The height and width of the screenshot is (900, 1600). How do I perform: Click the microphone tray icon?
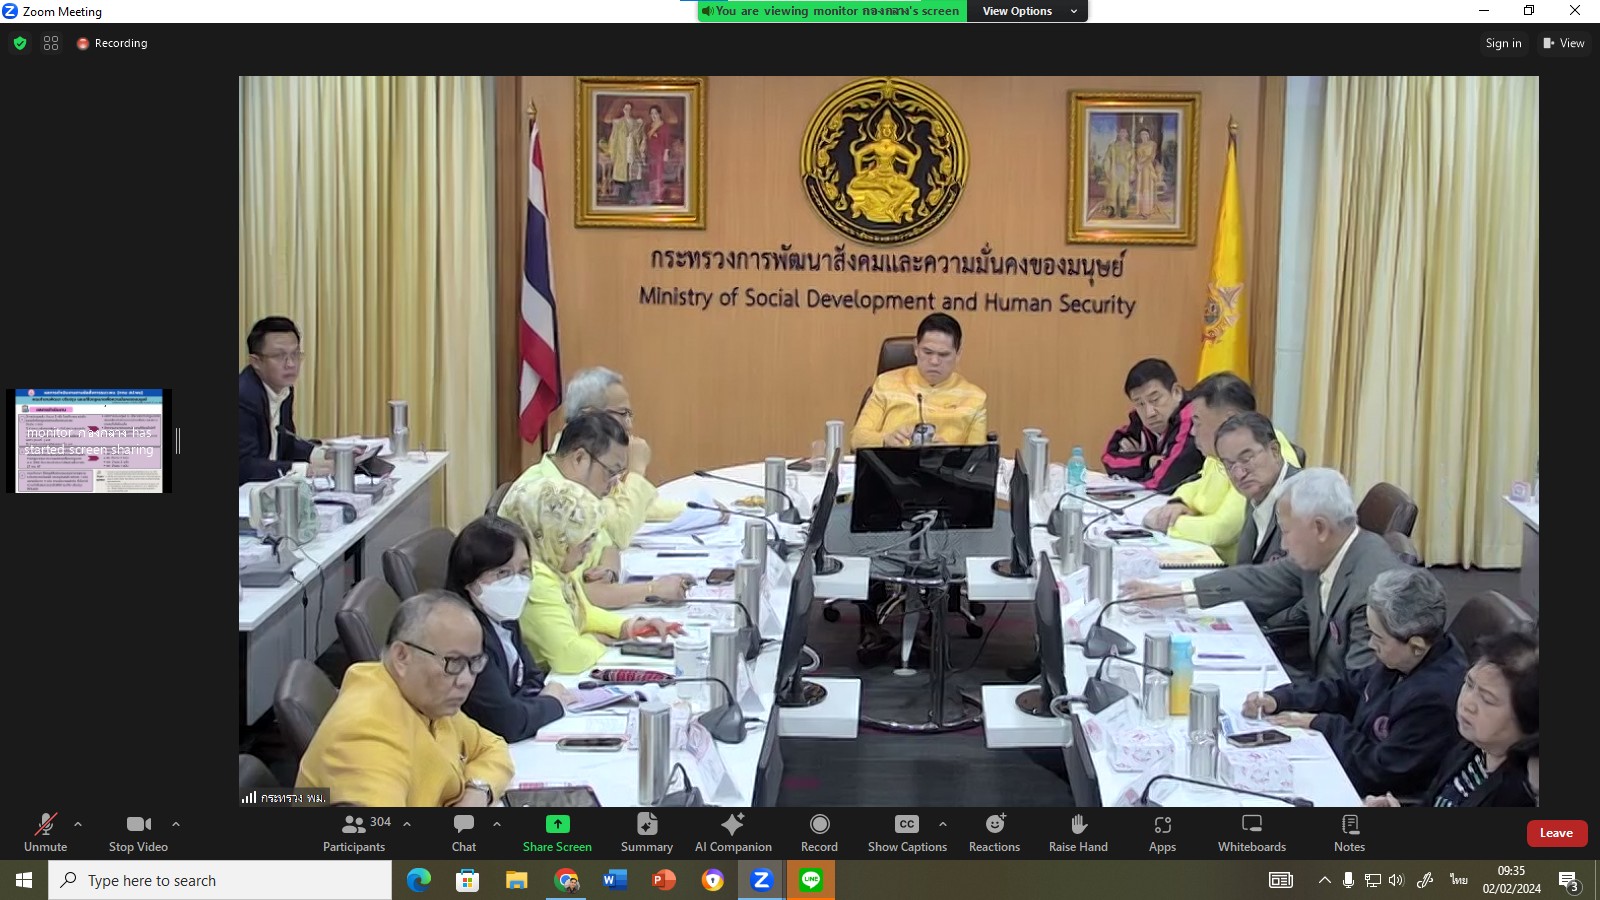(x=1348, y=880)
